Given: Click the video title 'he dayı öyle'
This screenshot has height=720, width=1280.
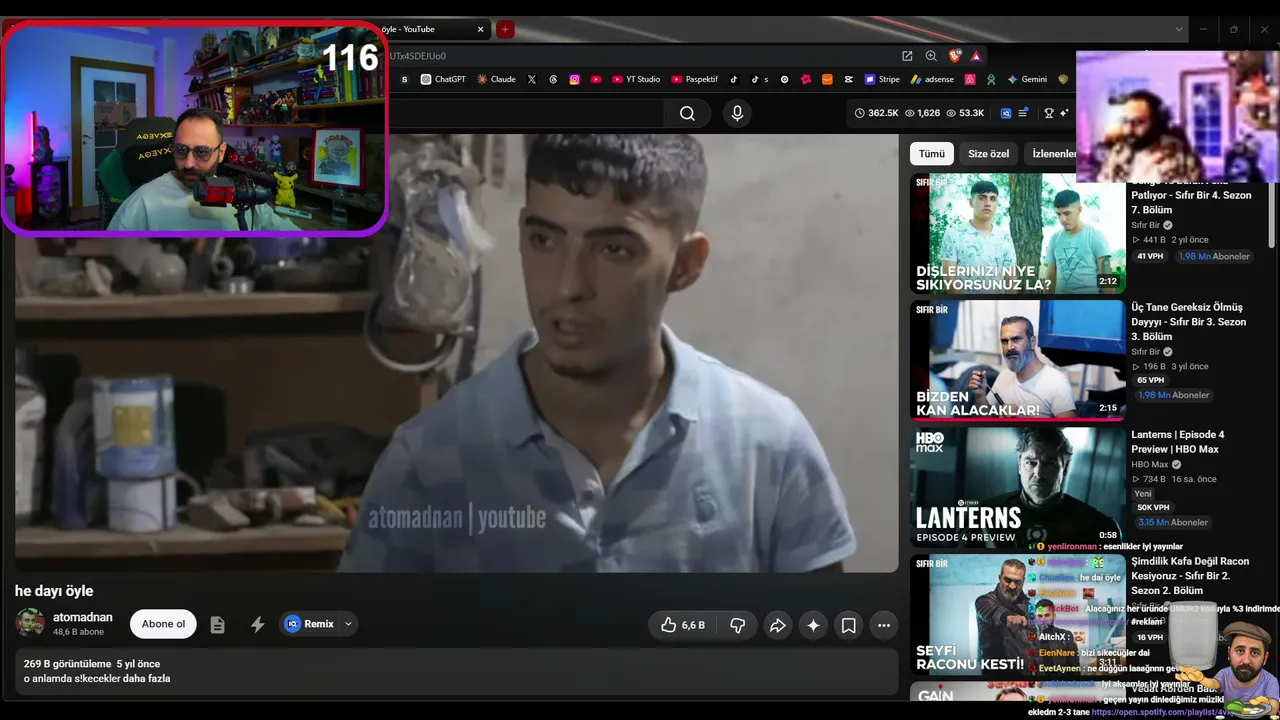Looking at the screenshot, I should click(54, 591).
